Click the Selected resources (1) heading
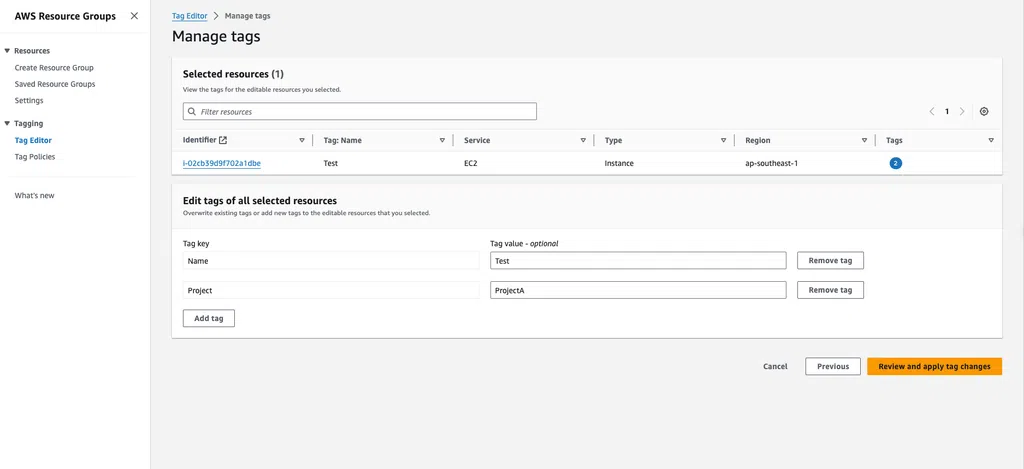 233,74
